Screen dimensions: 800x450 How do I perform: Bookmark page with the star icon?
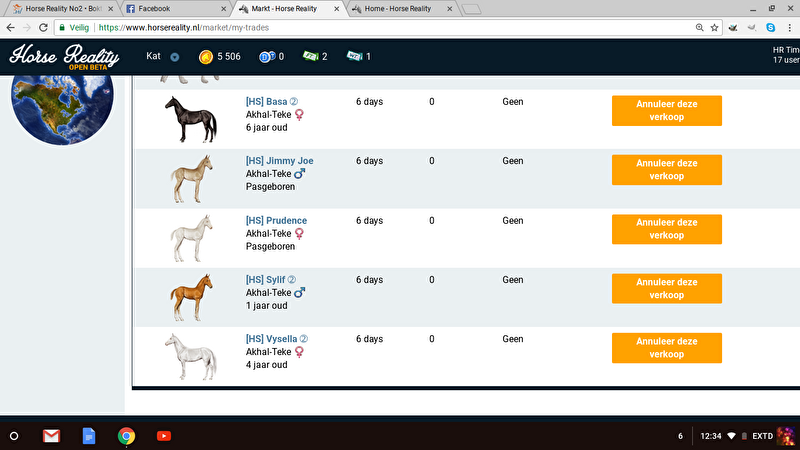714,27
